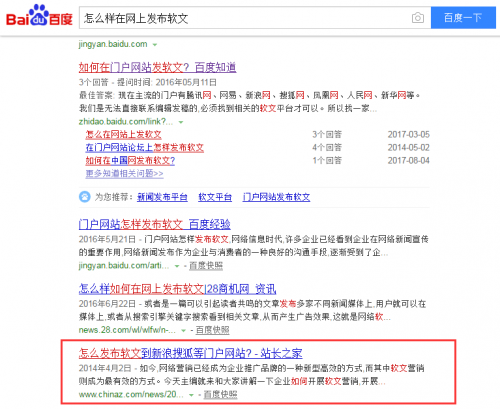Click the date 2017-08-04 in sub-results

409,161
